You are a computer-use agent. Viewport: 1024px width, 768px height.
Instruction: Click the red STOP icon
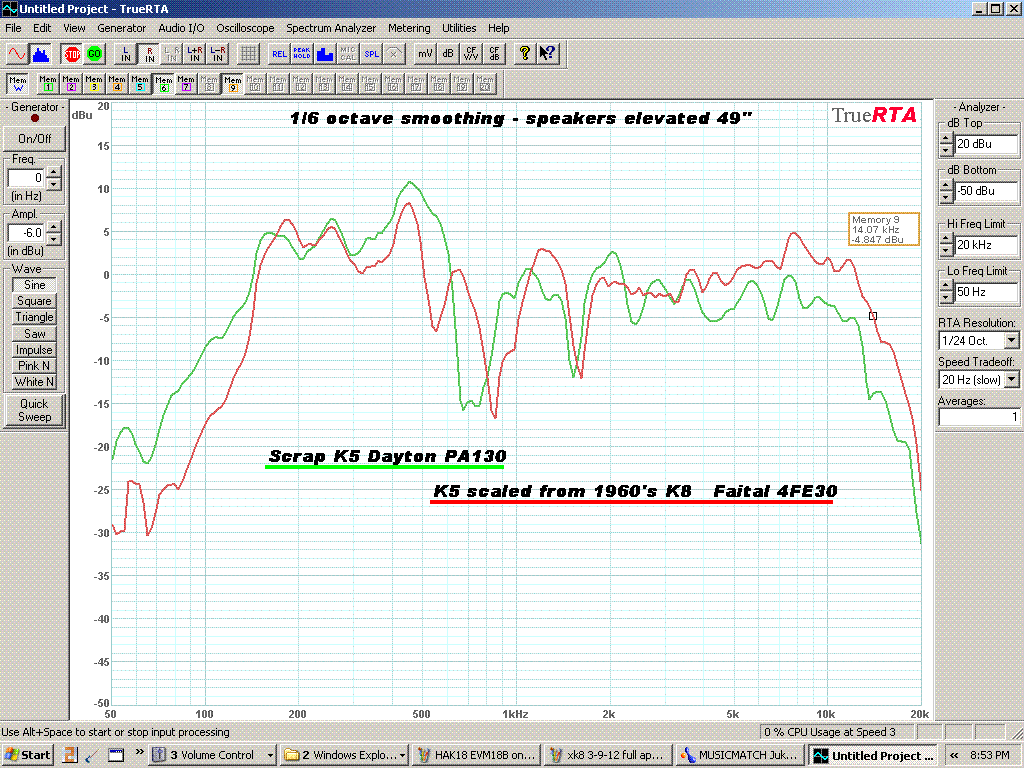[x=72, y=54]
